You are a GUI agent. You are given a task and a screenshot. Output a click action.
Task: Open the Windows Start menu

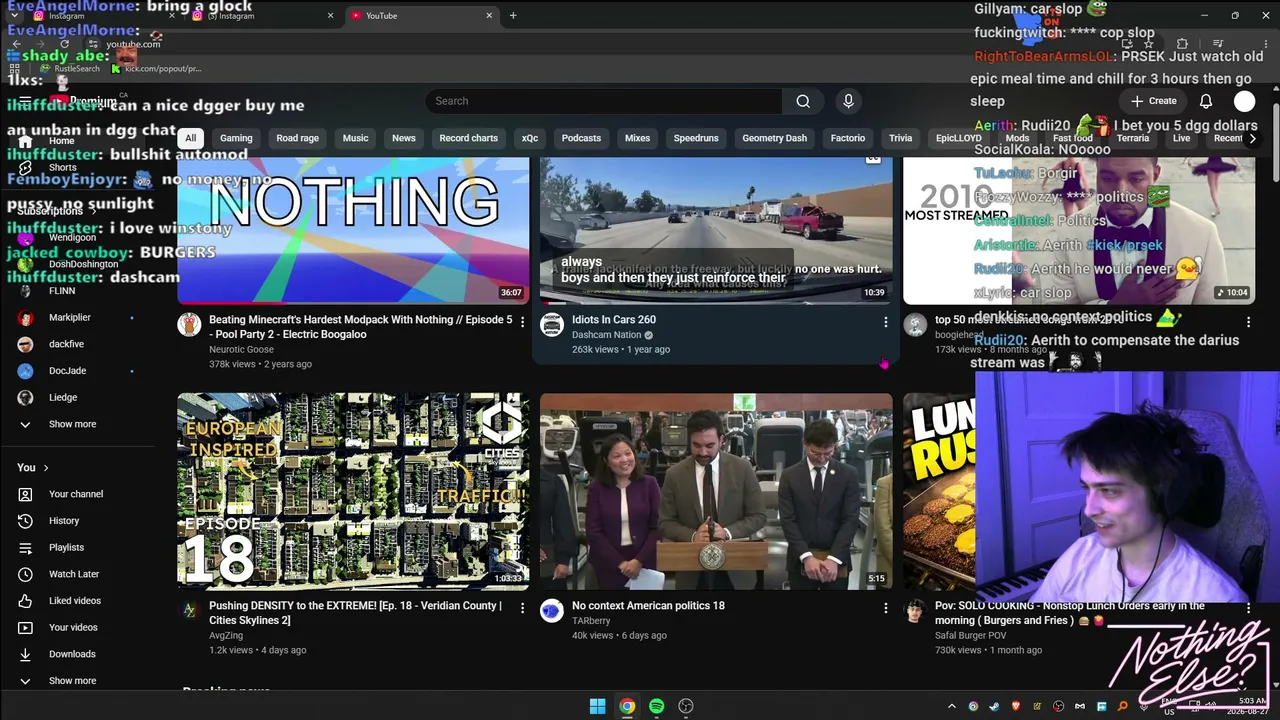pos(597,706)
